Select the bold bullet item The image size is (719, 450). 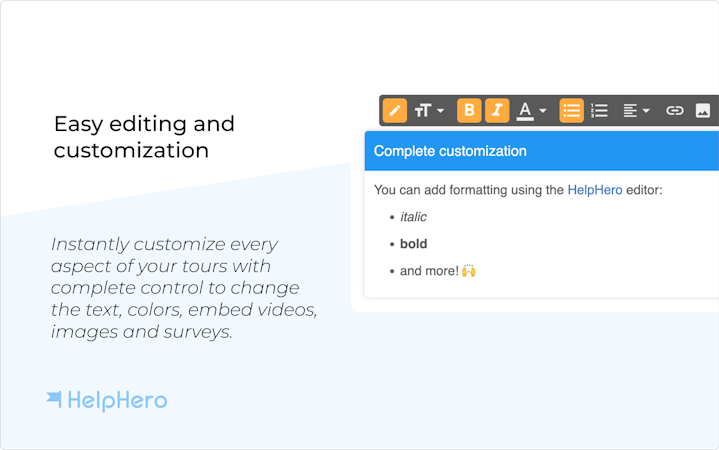pyautogui.click(x=413, y=244)
